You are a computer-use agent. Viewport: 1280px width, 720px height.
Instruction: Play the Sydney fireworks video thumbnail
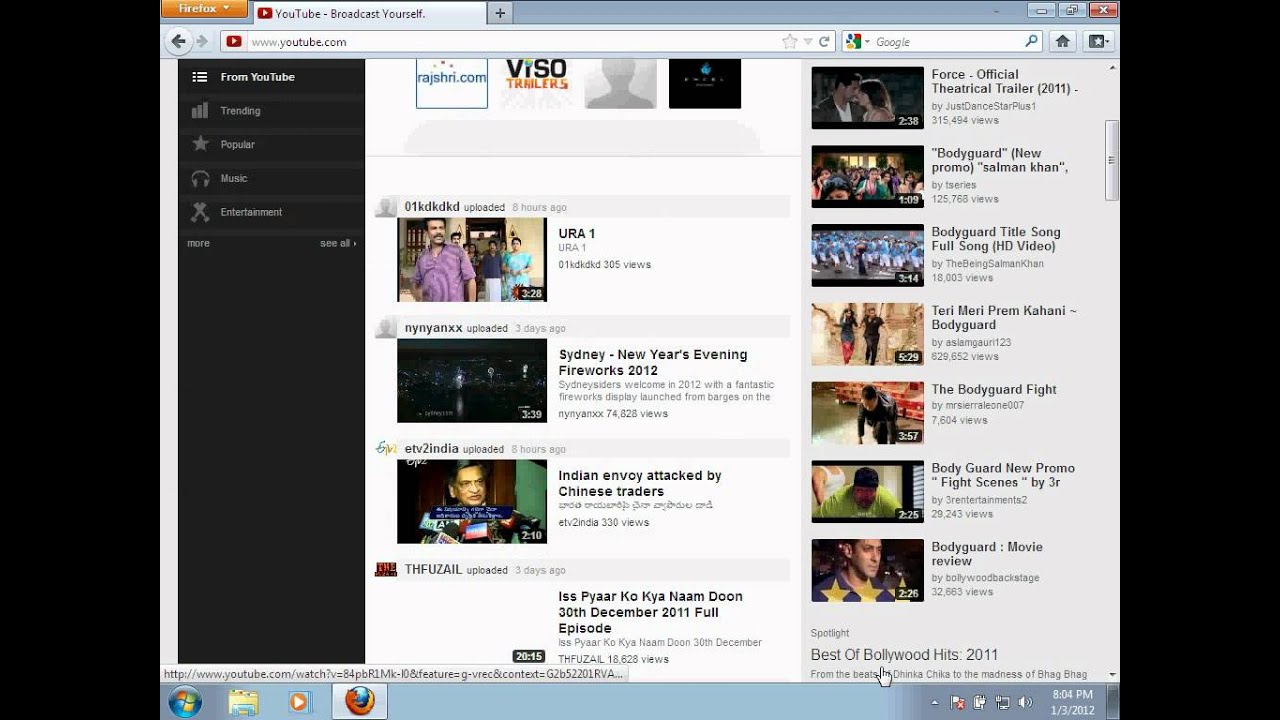(472, 381)
